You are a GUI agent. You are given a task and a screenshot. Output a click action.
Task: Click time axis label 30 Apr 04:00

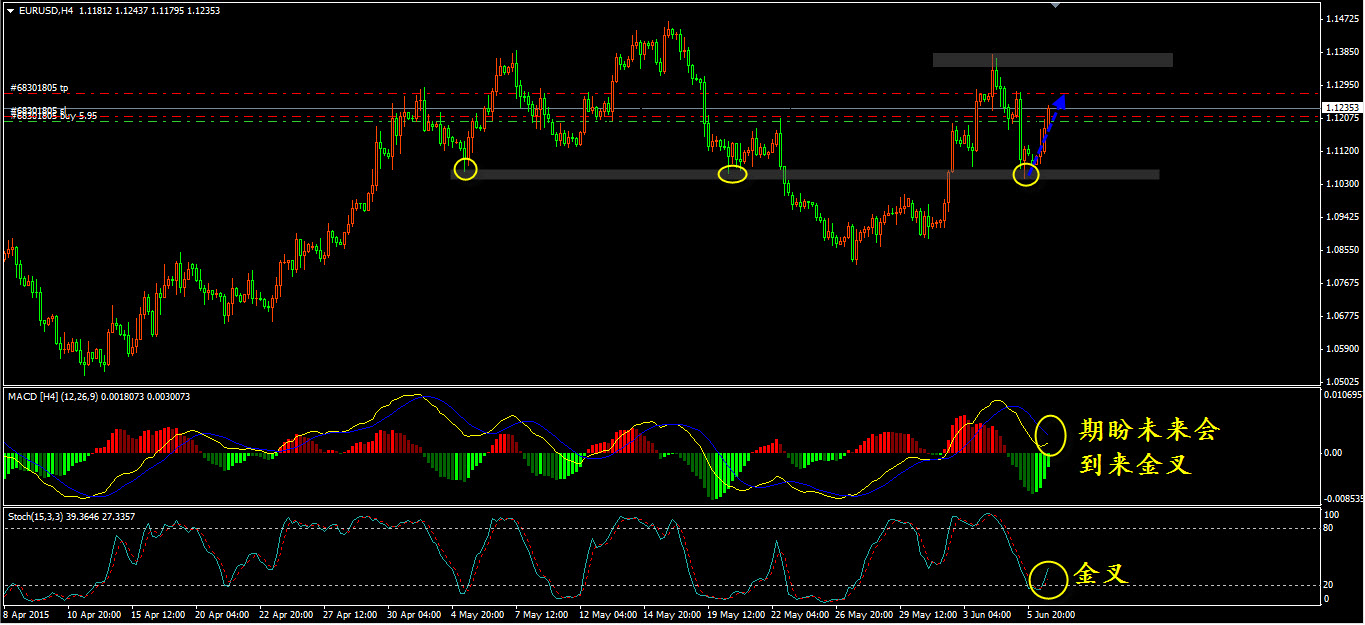415,613
